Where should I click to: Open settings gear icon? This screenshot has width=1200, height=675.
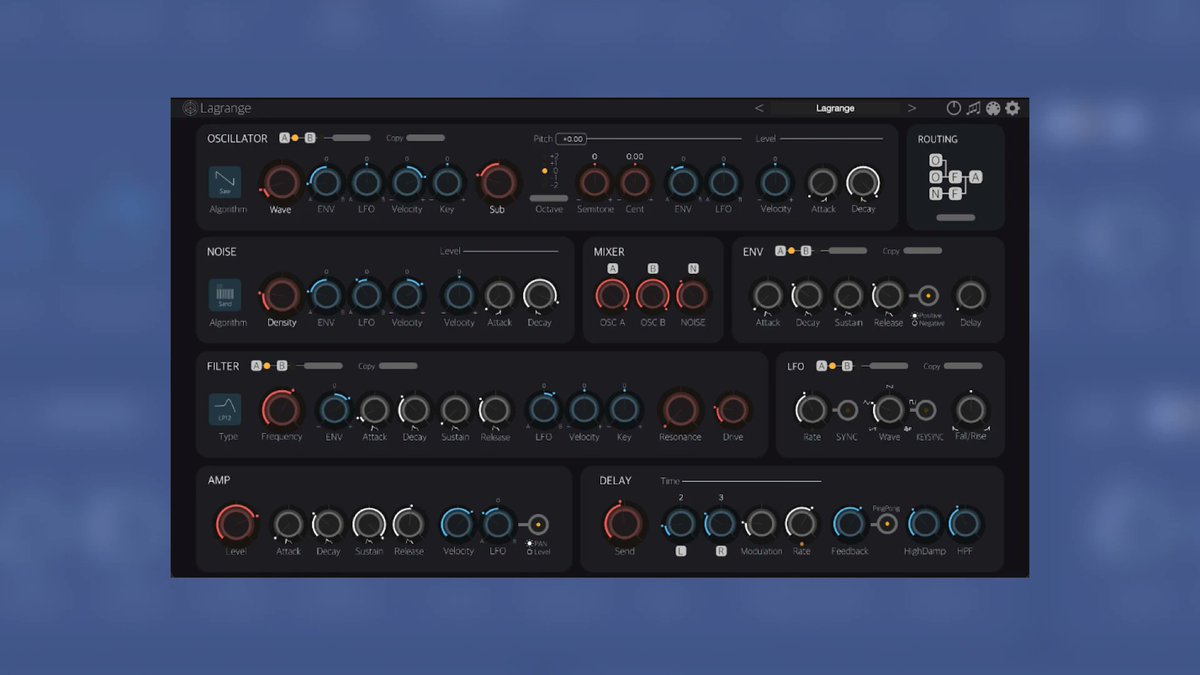click(x=1013, y=108)
